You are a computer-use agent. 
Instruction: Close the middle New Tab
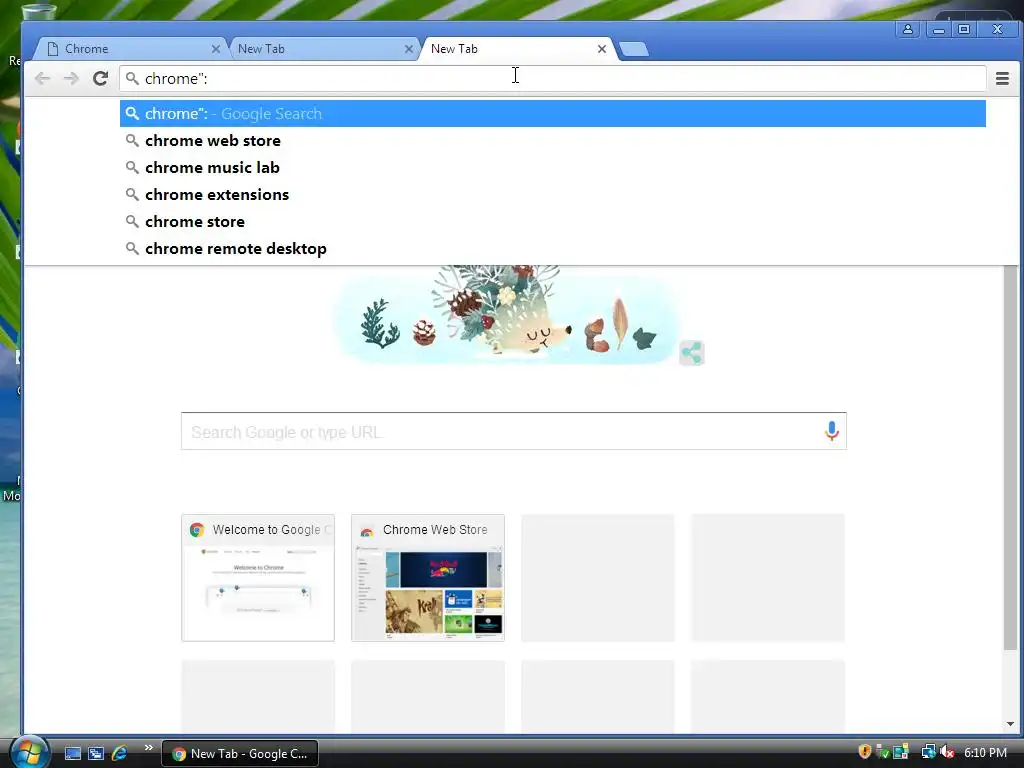(x=408, y=49)
